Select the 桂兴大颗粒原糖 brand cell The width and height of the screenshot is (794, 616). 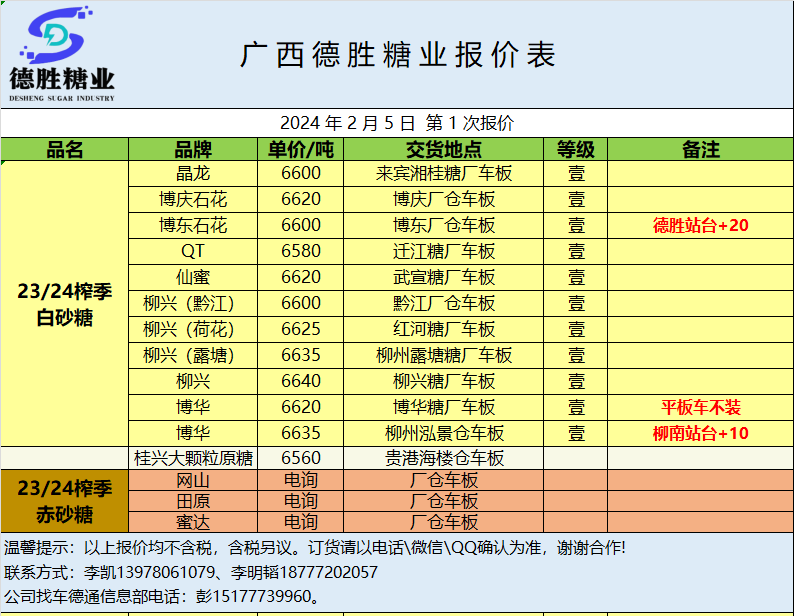coord(193,459)
